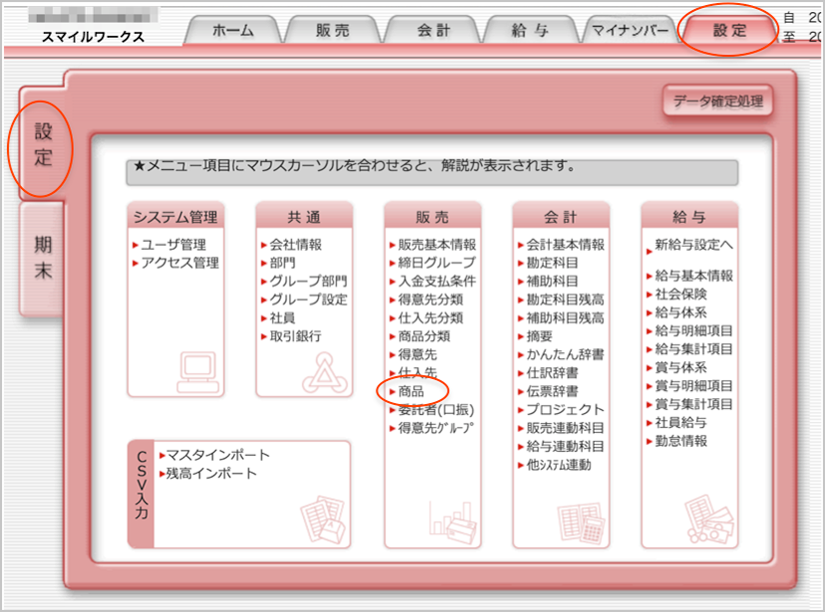This screenshot has height=612, width=825.
Task: Open 給与連動科目 link
Action: point(566,446)
